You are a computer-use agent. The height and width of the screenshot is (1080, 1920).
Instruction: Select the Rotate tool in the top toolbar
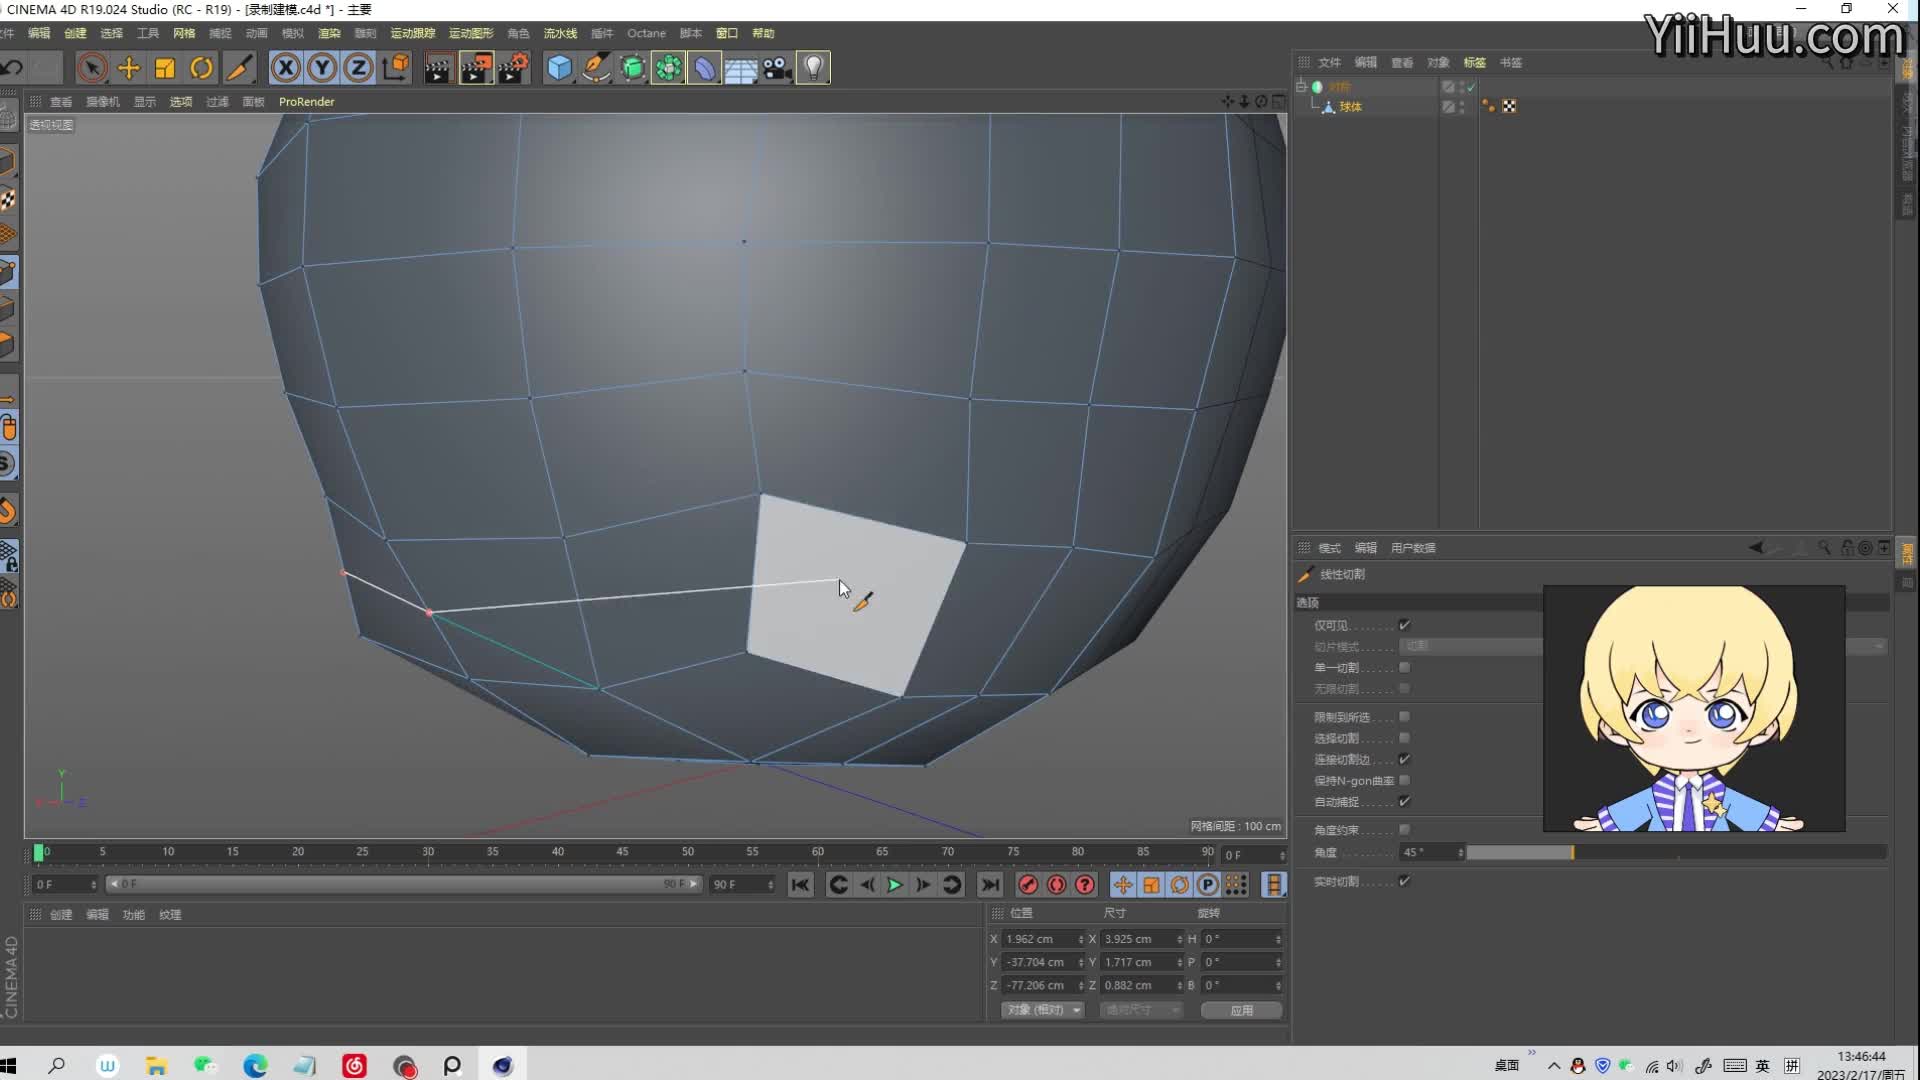[x=201, y=68]
